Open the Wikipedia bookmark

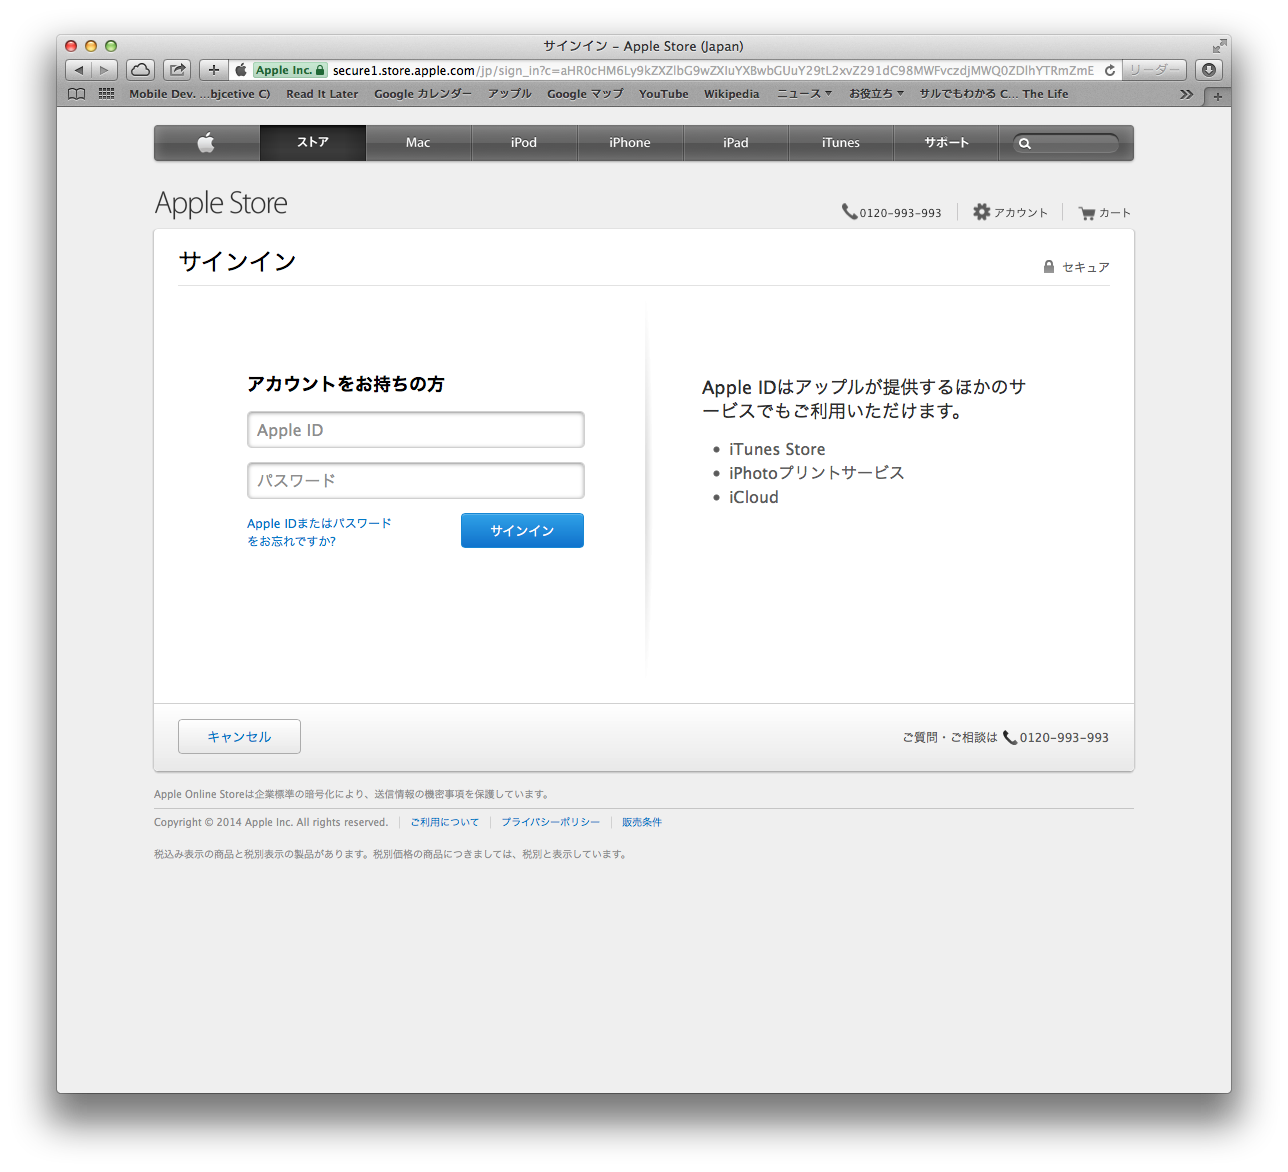click(x=732, y=94)
